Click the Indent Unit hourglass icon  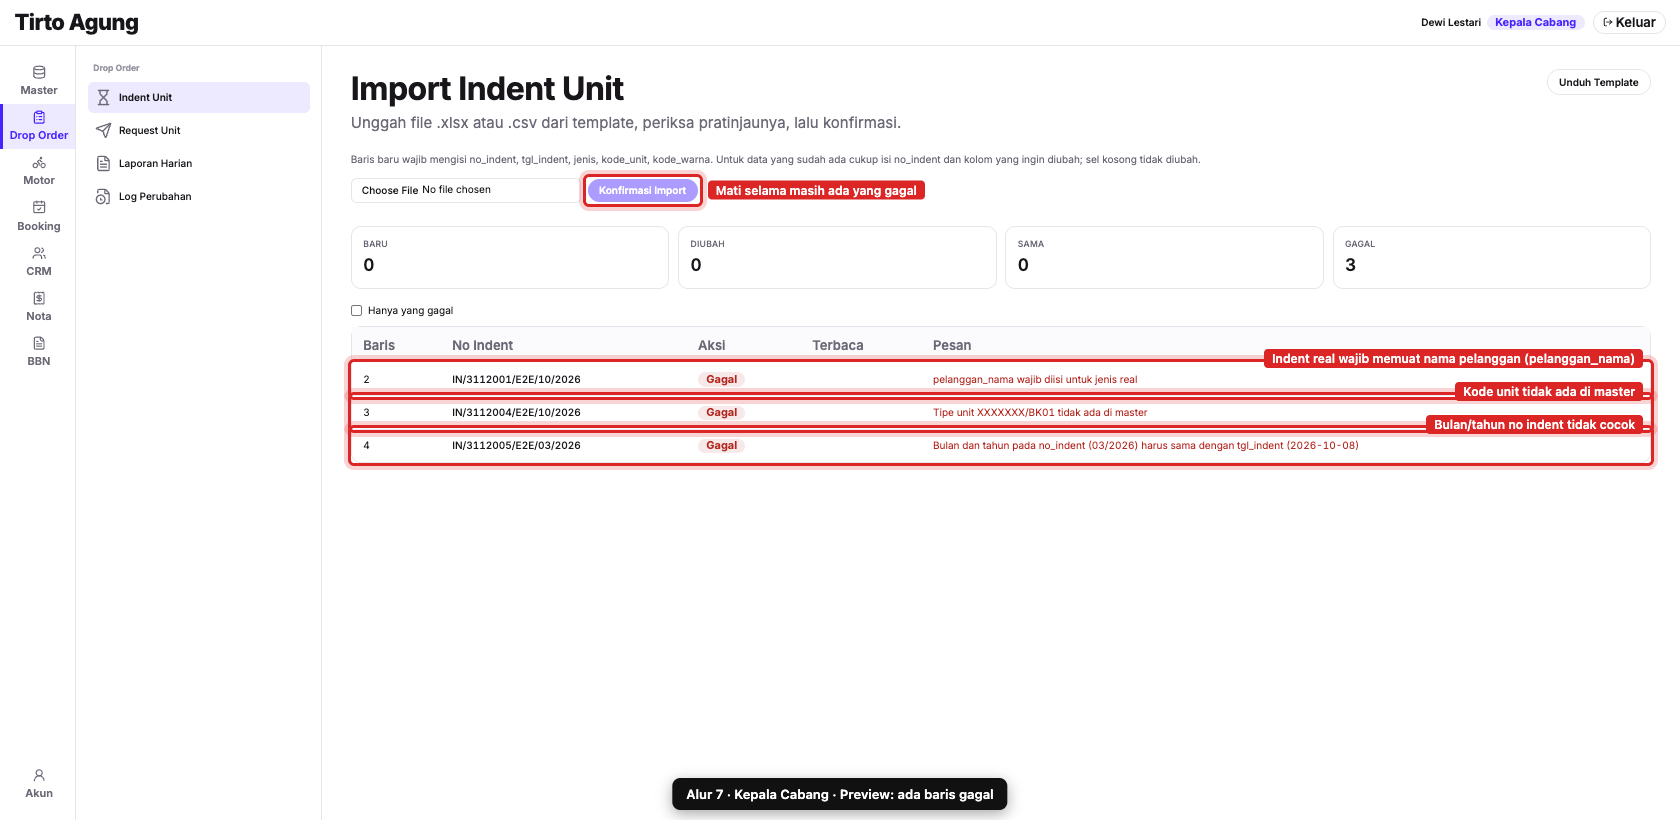103,97
